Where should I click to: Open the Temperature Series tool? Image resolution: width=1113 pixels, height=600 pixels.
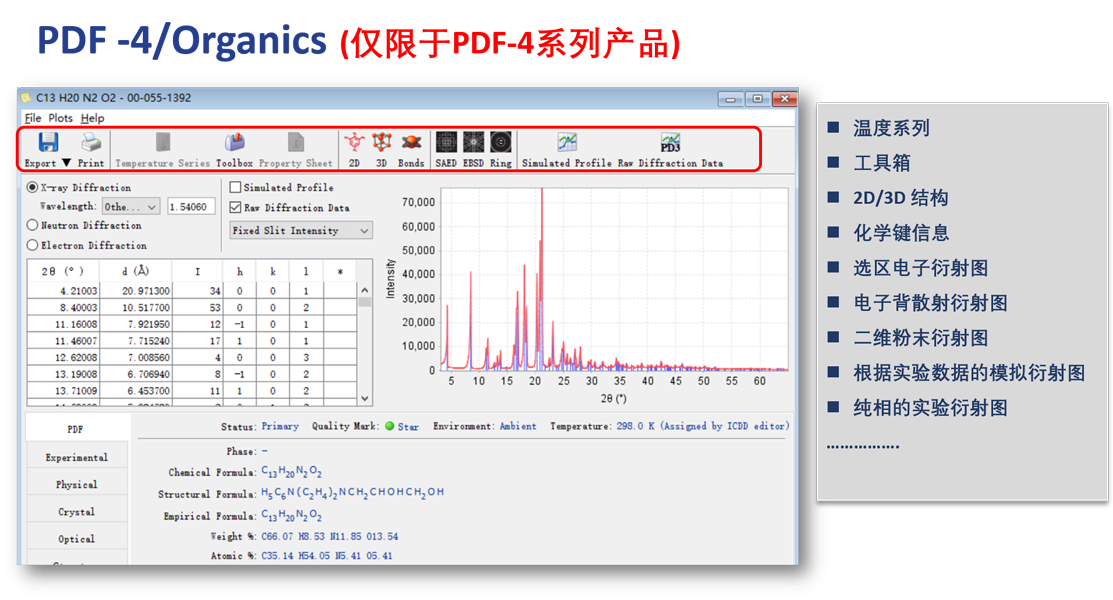(x=163, y=150)
